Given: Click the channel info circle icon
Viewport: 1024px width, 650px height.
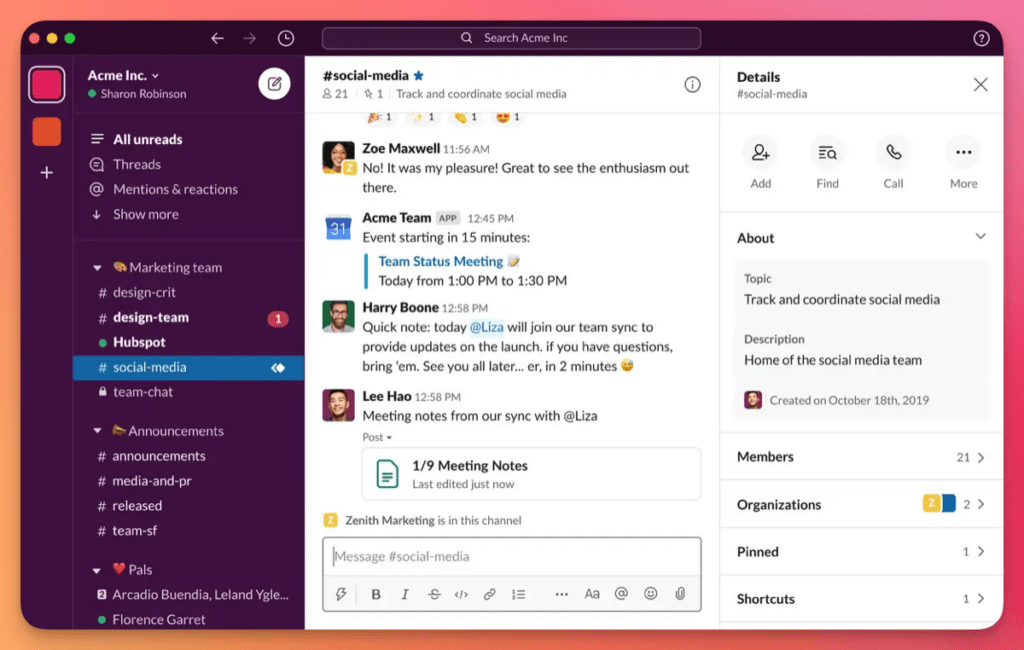Looking at the screenshot, I should pyautogui.click(x=693, y=84).
